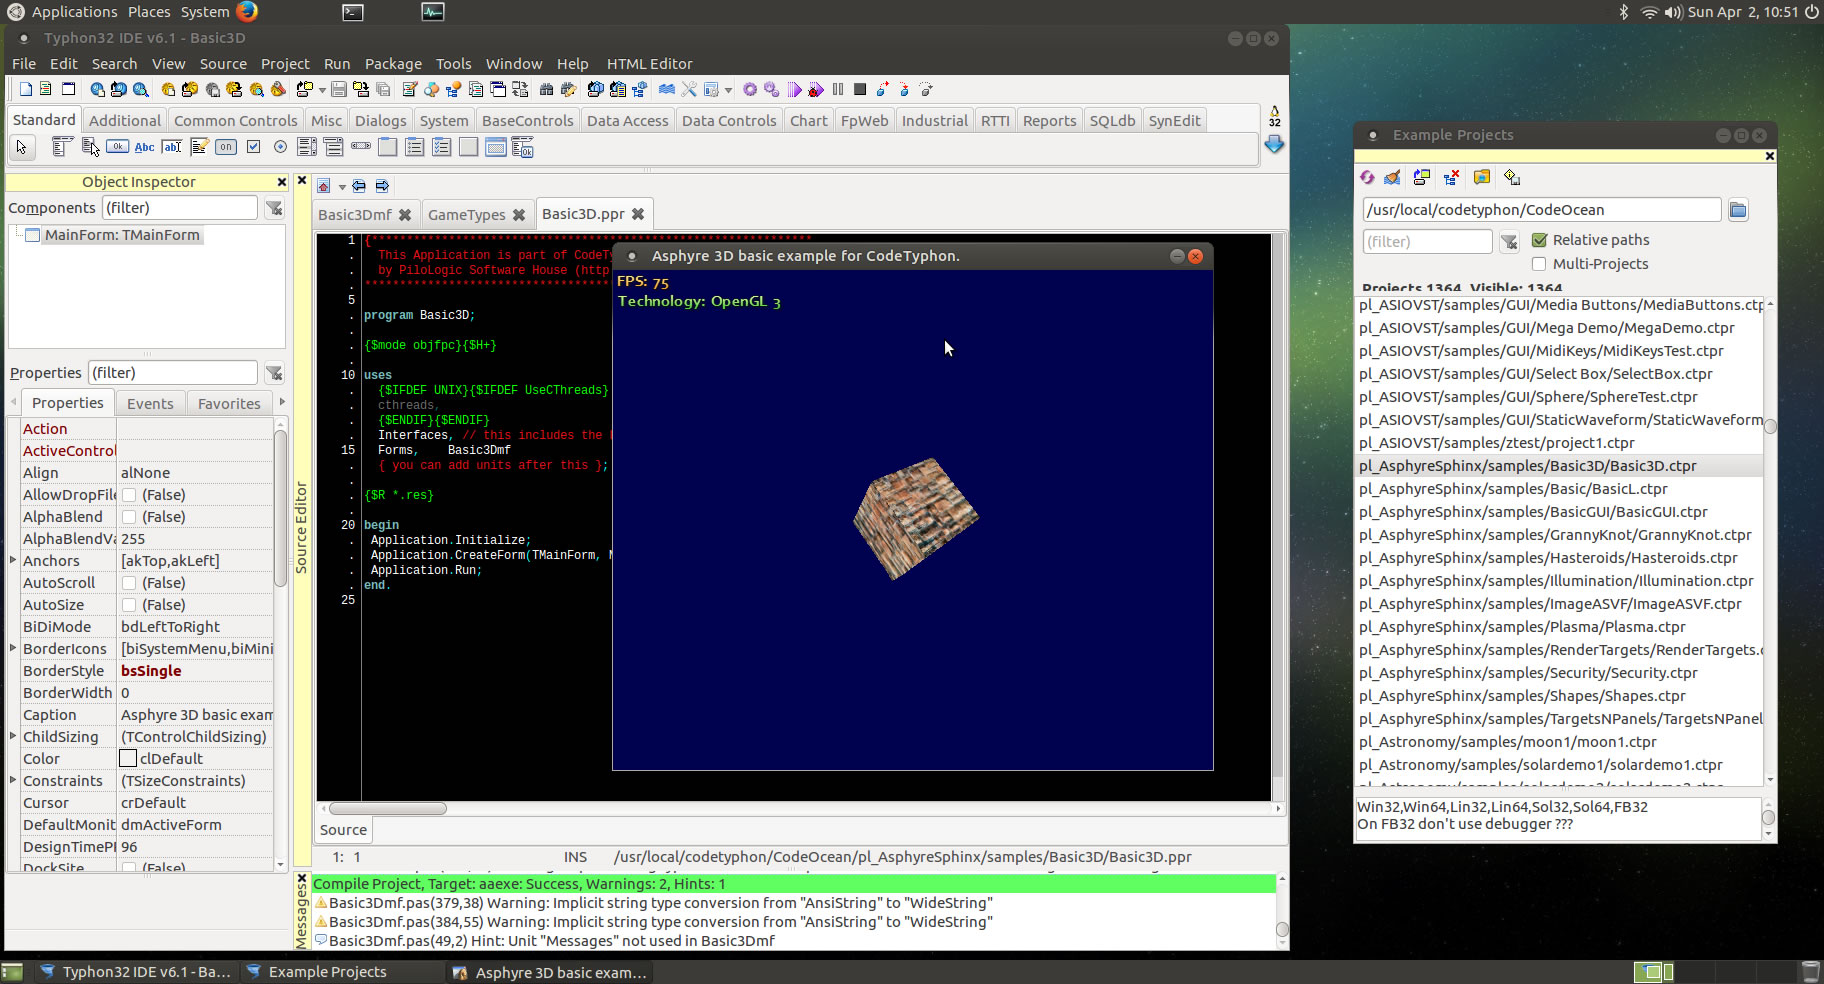Viewport: 1824px width, 984px height.
Task: Click the tree with red X icon
Action: (1452, 177)
